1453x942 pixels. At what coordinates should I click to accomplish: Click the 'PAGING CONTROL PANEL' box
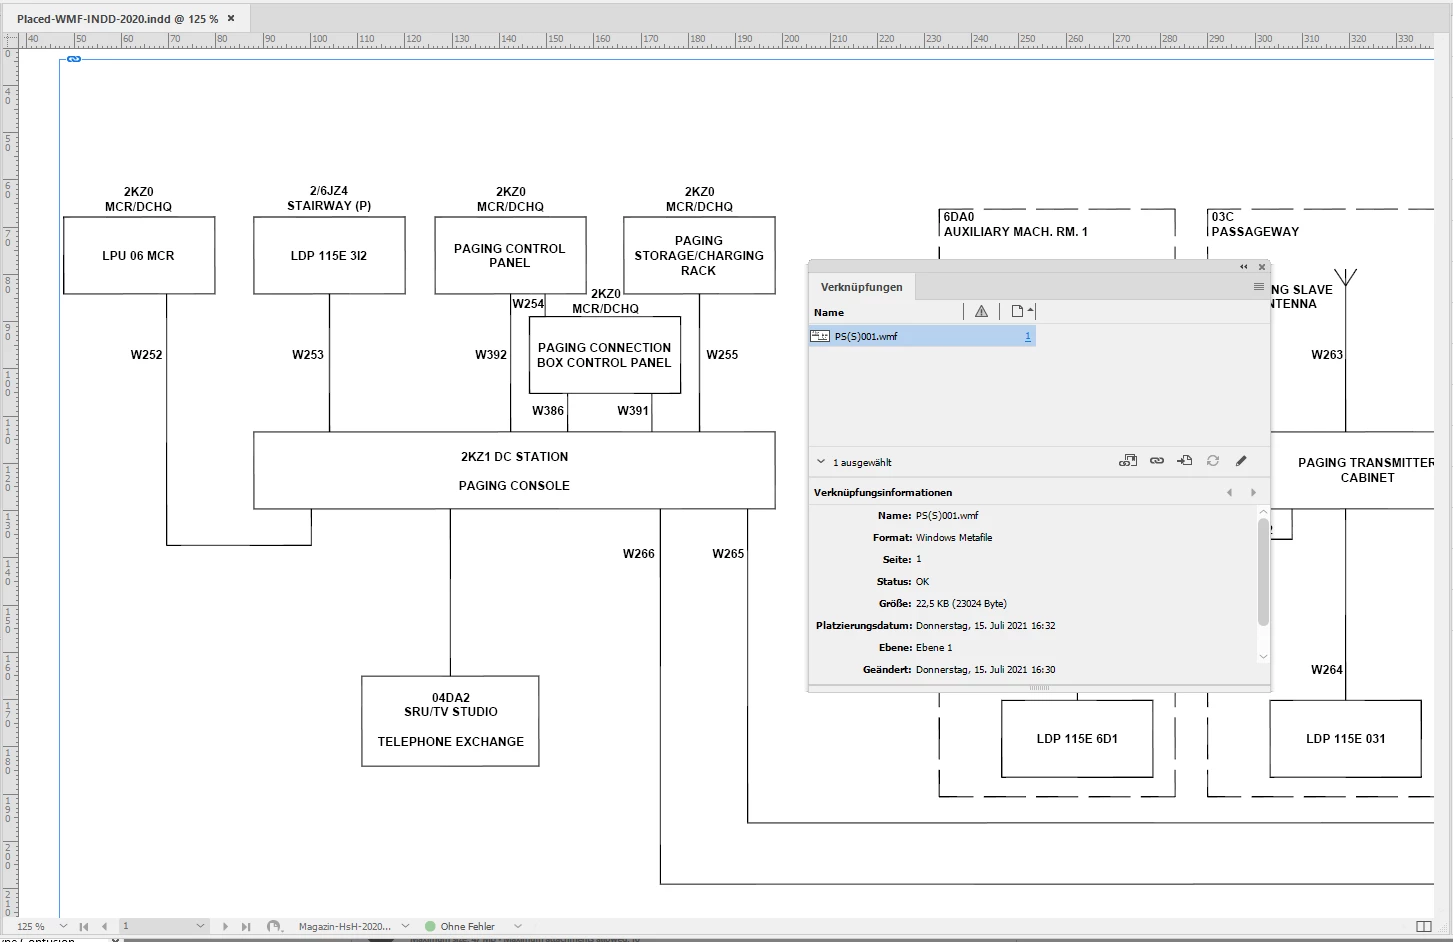click(x=510, y=256)
